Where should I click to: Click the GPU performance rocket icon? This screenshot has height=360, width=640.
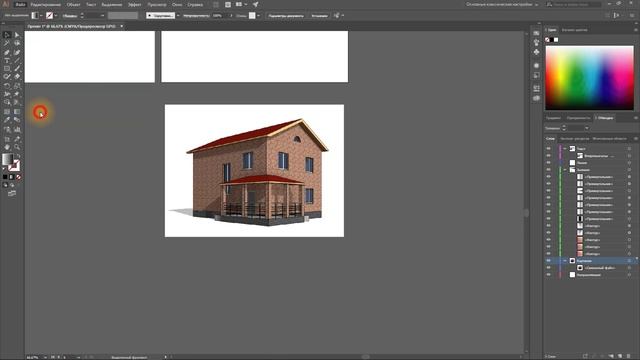point(256,4)
